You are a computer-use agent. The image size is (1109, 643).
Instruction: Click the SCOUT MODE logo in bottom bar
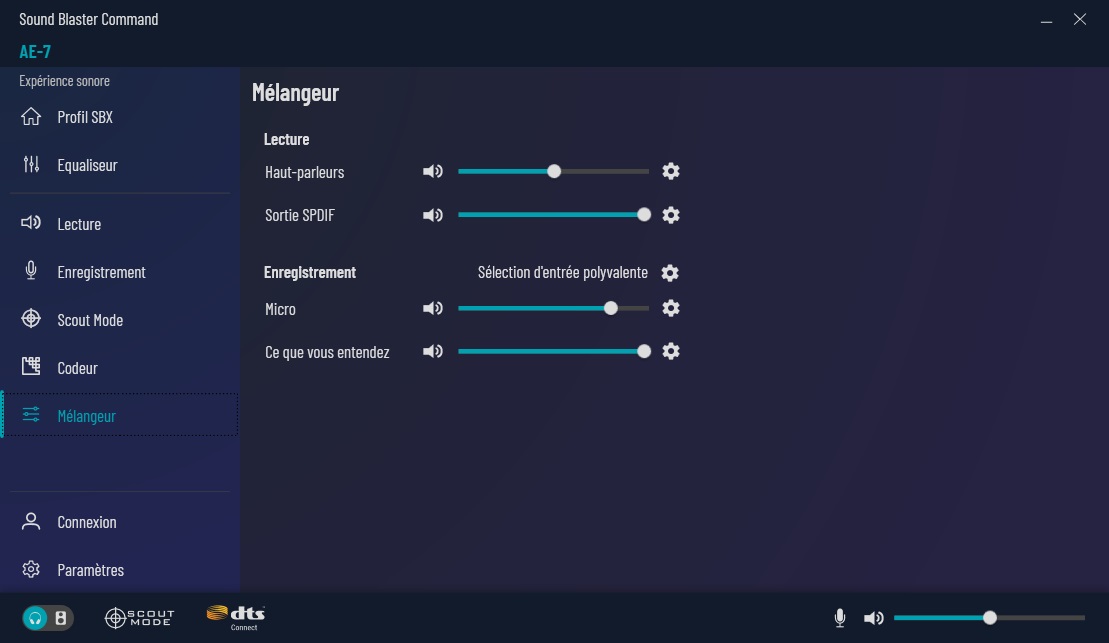coord(139,618)
